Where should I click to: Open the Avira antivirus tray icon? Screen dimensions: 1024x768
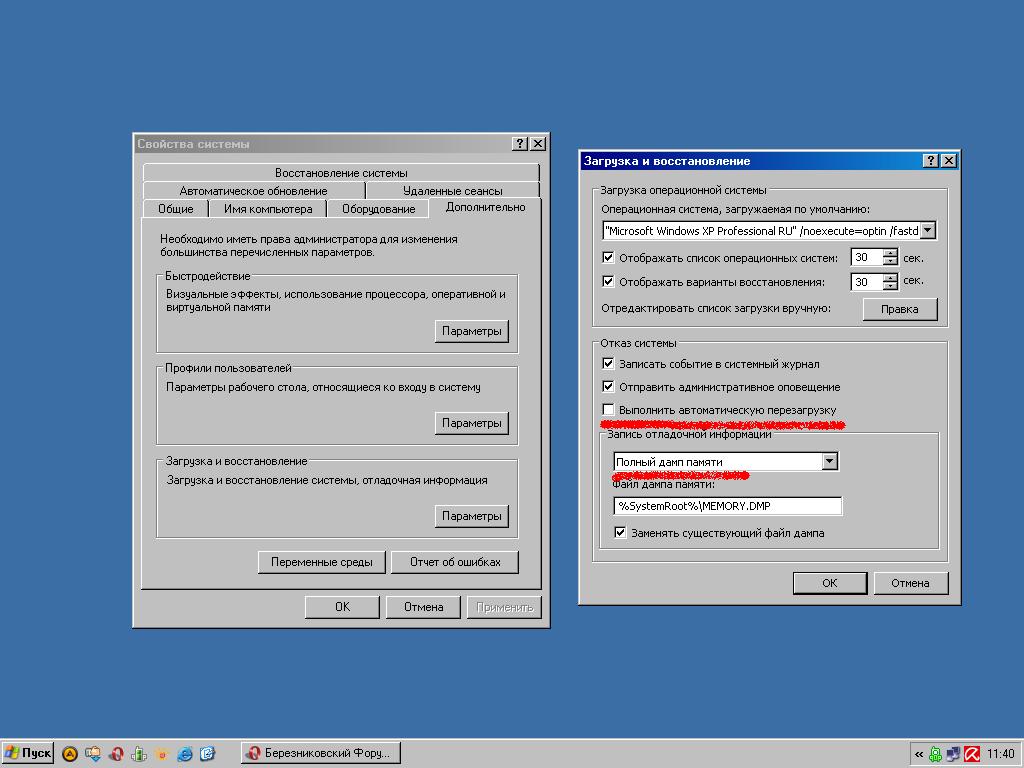tap(971, 754)
